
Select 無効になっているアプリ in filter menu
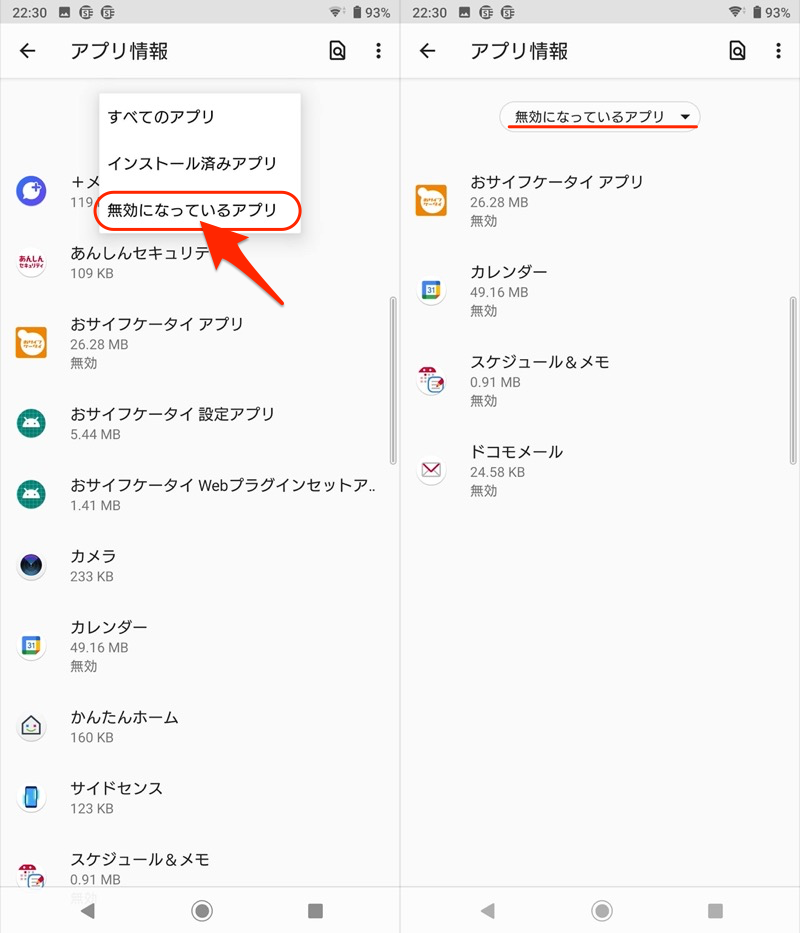198,211
